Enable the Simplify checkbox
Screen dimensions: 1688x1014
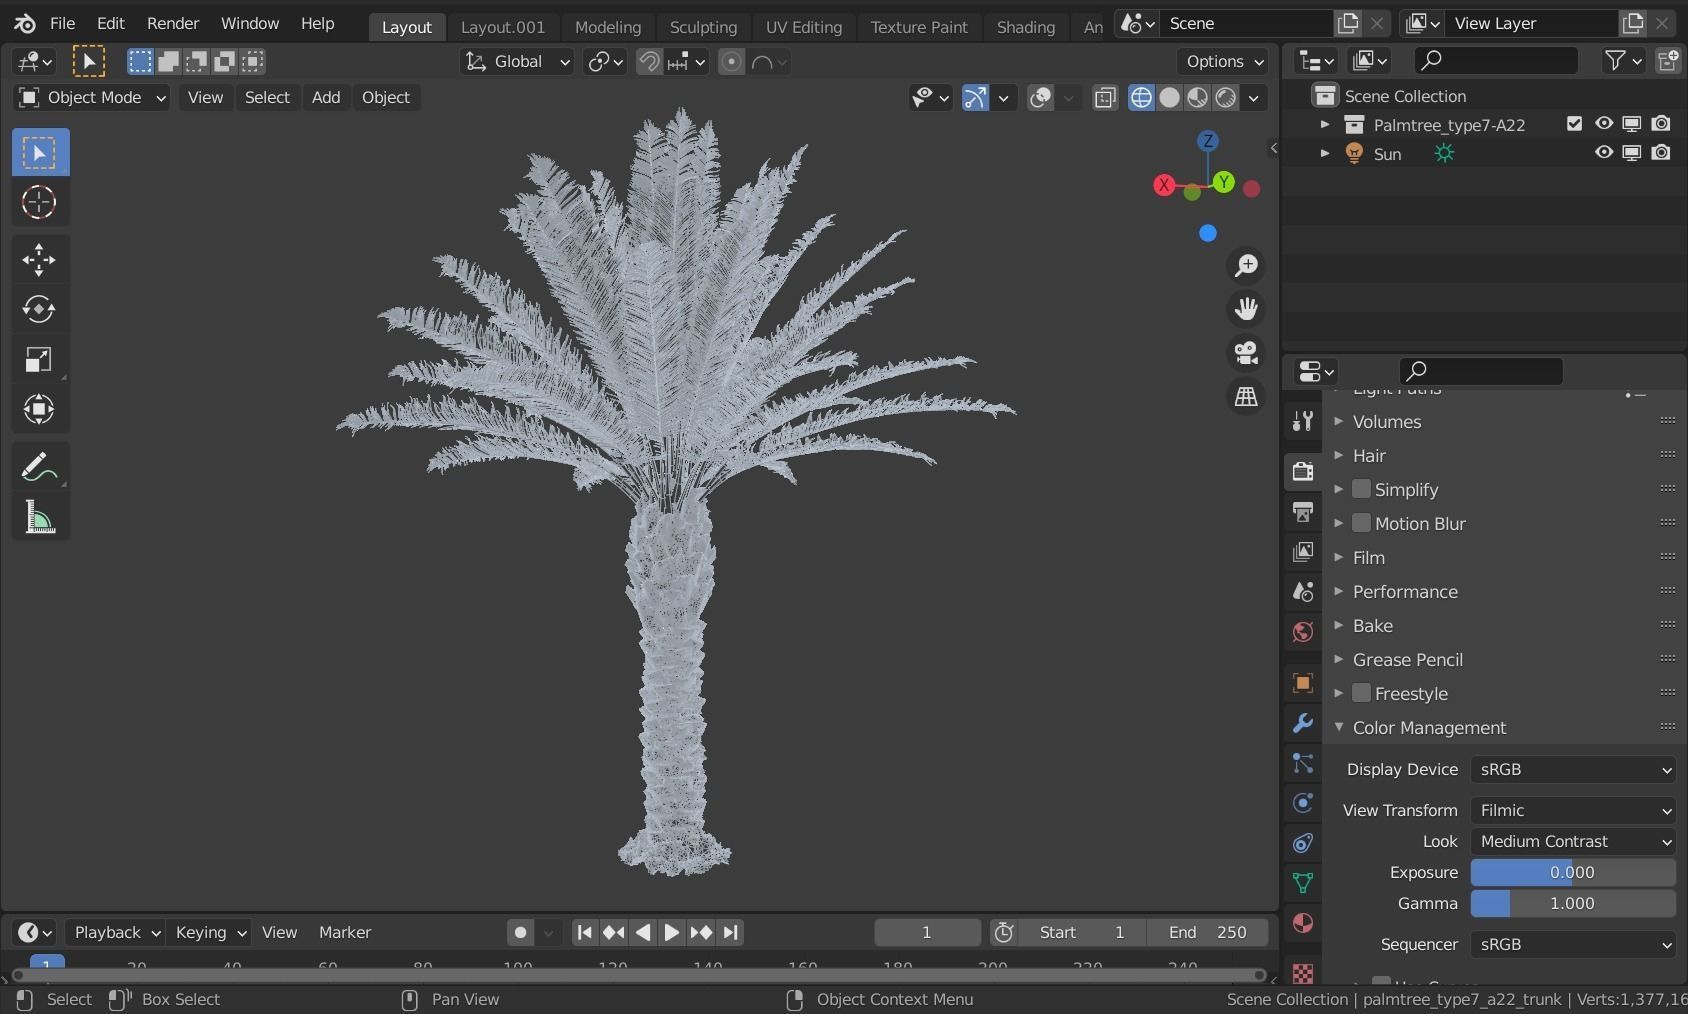coord(1361,489)
